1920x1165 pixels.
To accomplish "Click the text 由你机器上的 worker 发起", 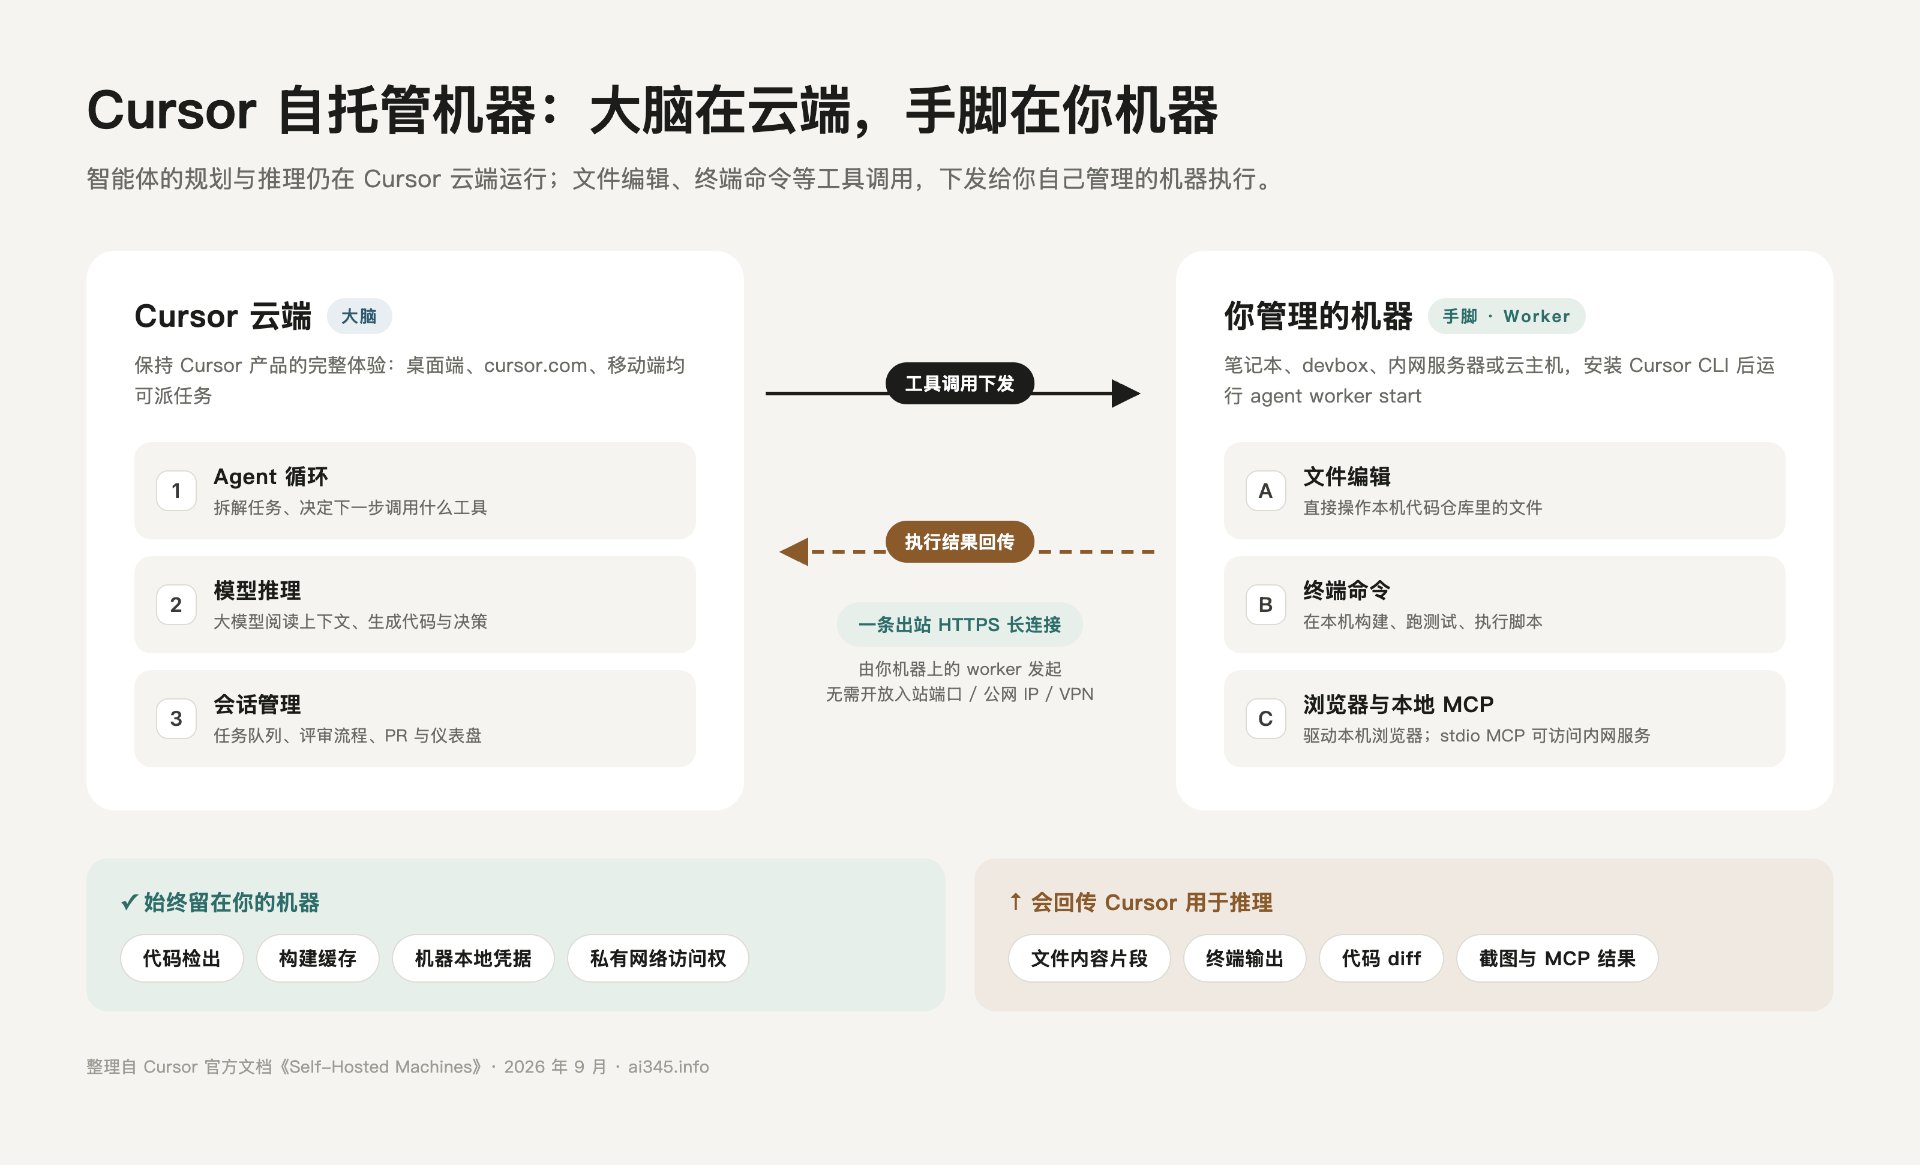I will [x=959, y=669].
